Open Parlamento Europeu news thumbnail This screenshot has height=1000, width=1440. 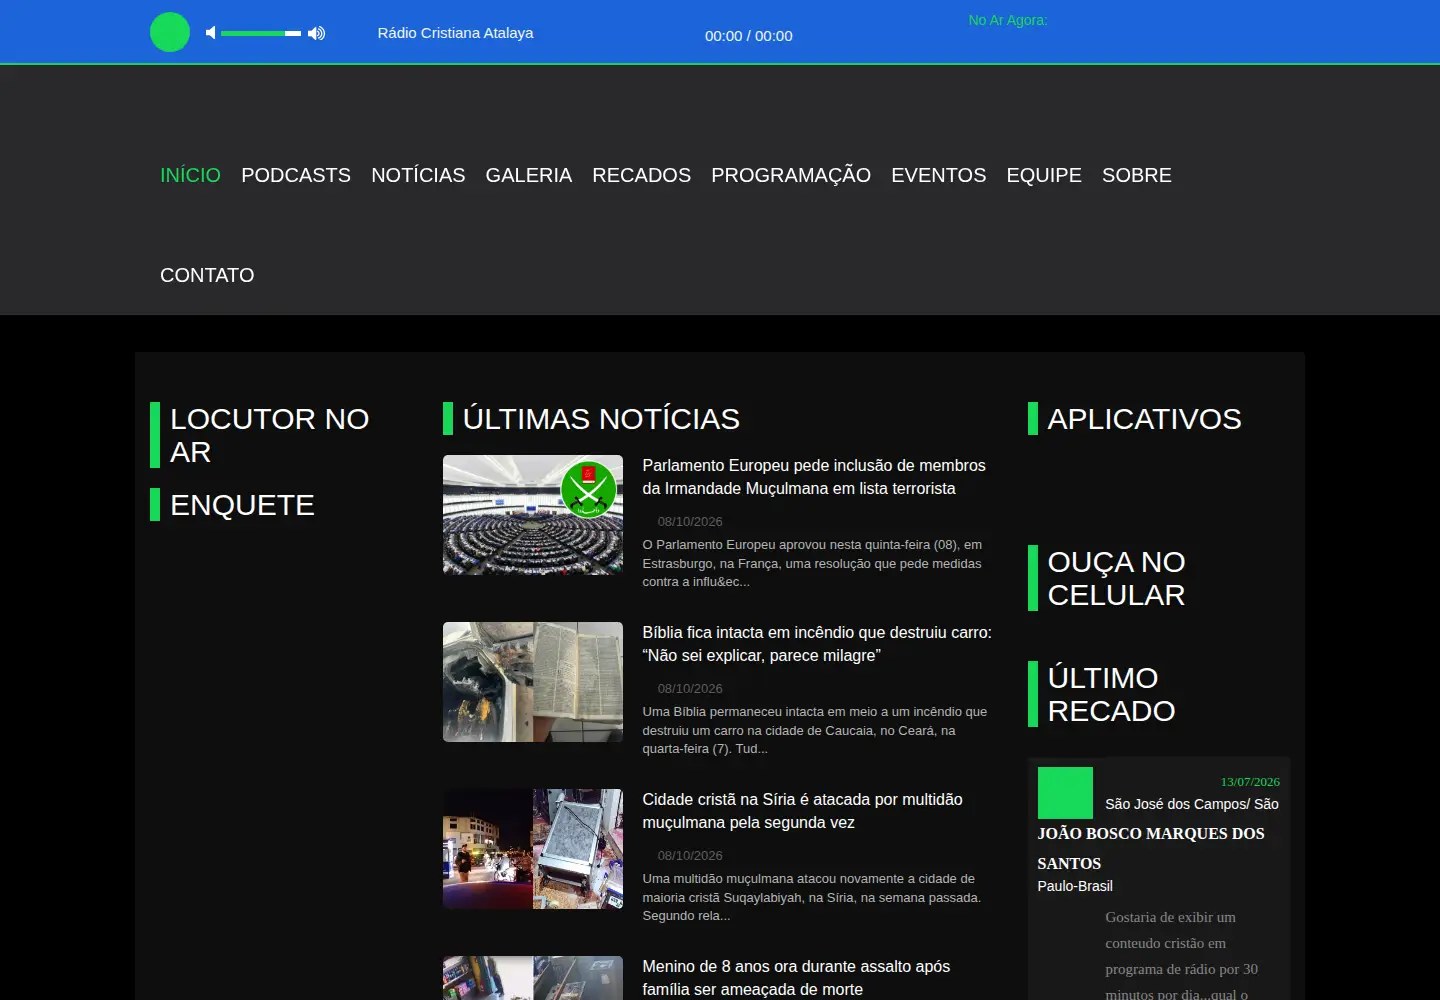click(x=533, y=515)
